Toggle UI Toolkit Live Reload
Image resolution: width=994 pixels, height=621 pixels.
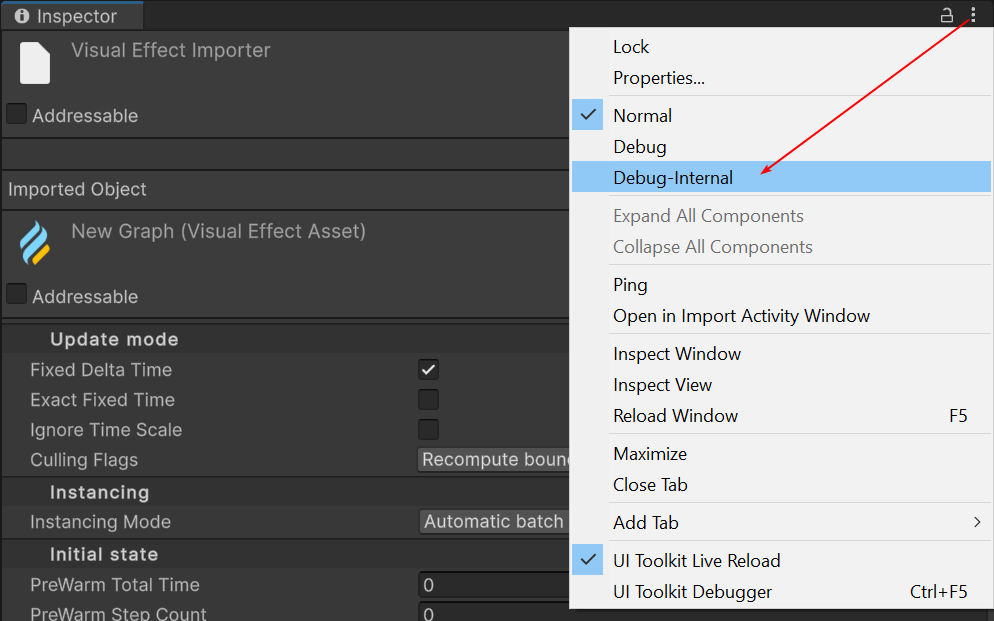(696, 561)
